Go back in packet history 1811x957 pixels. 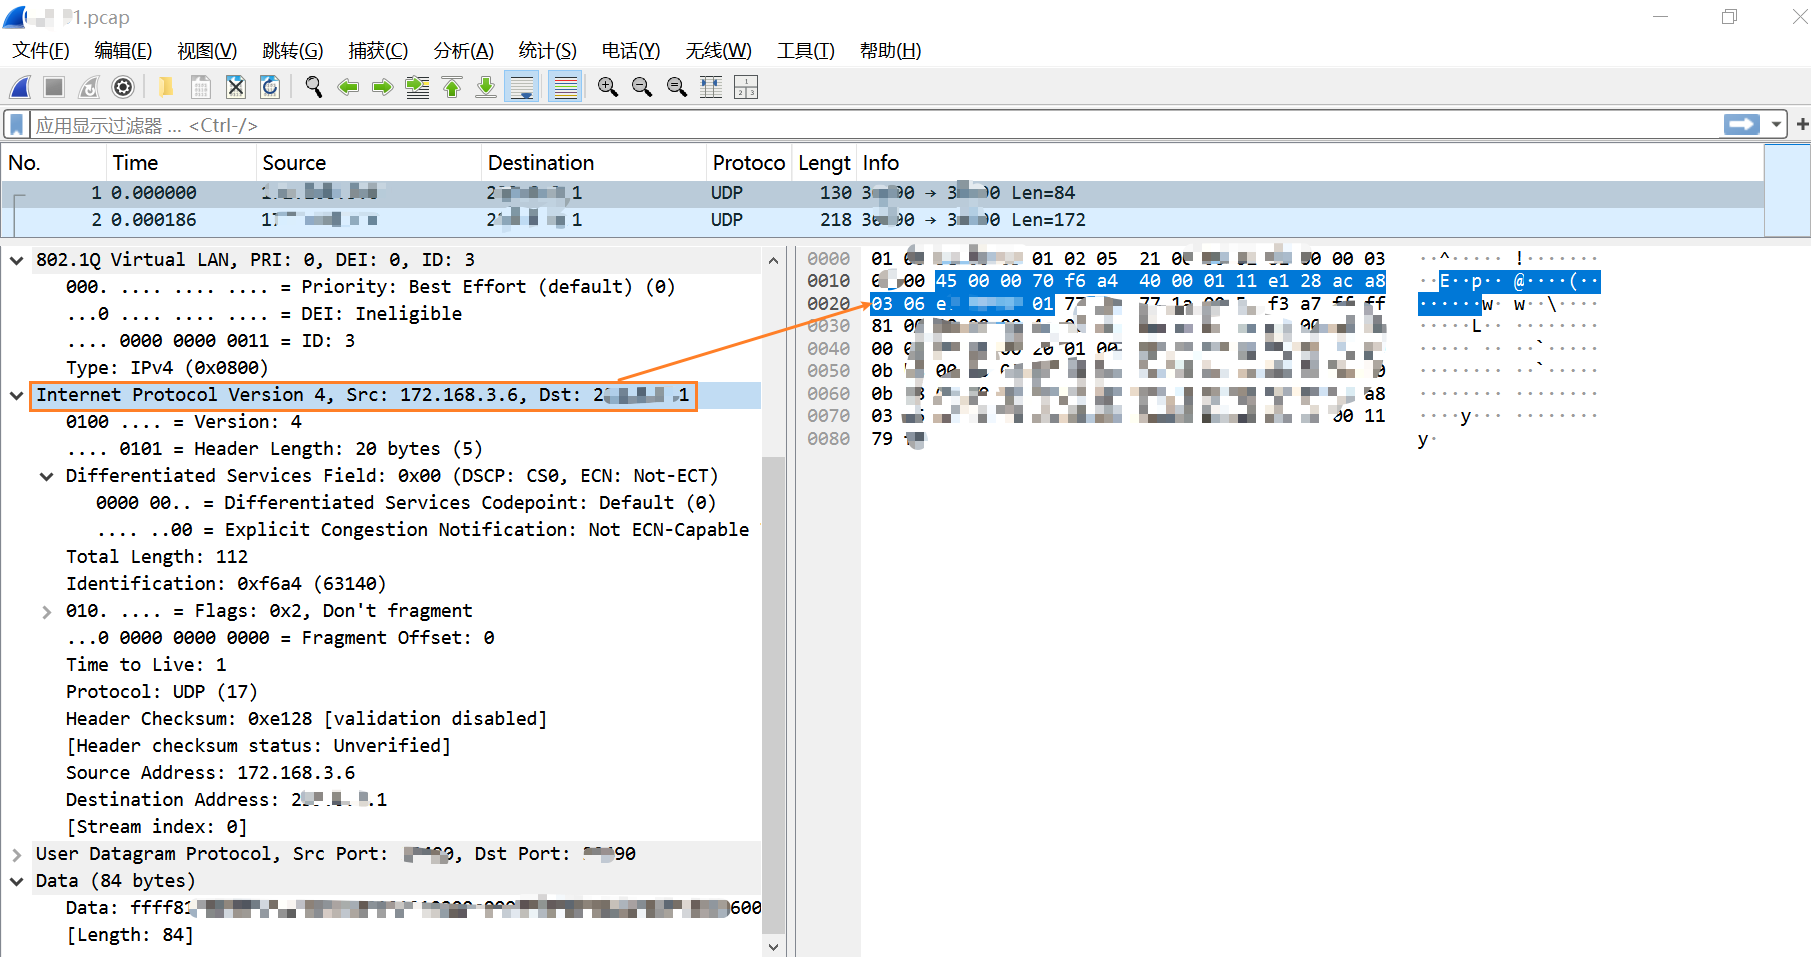pyautogui.click(x=348, y=87)
